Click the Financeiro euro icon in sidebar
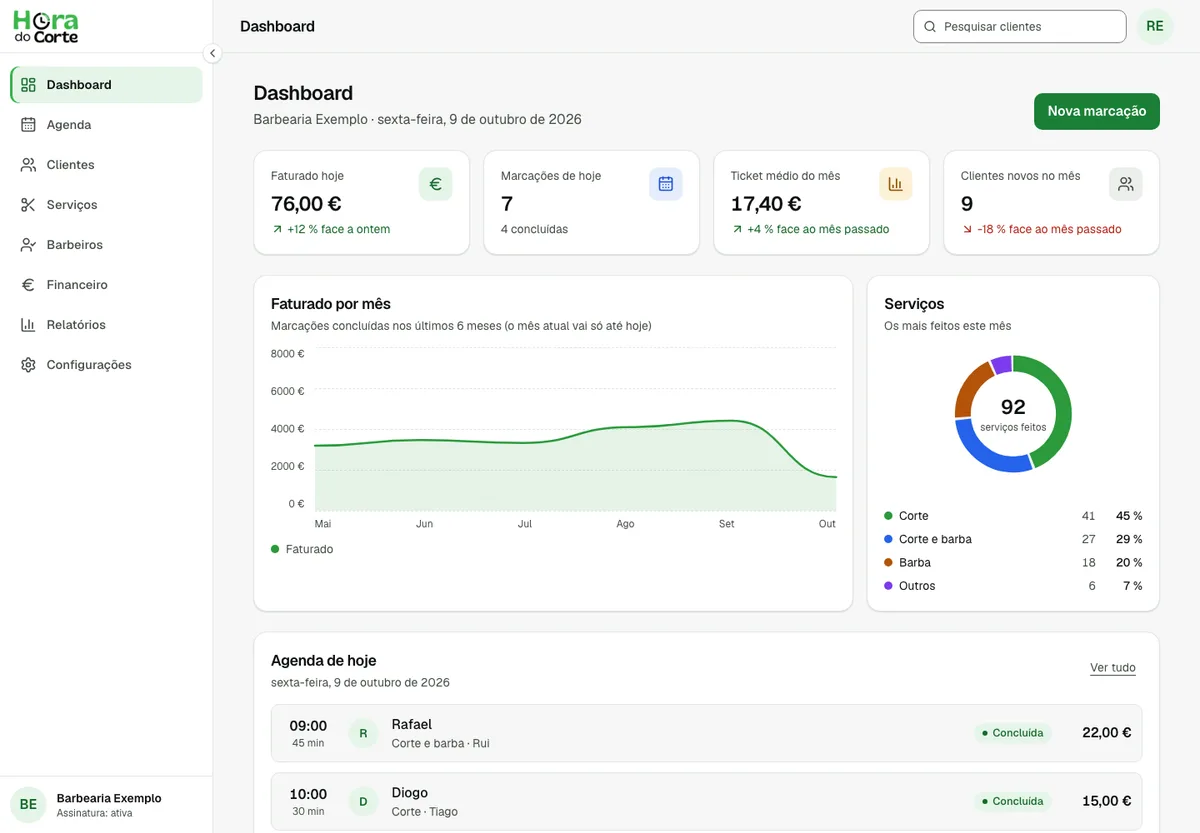 (28, 285)
